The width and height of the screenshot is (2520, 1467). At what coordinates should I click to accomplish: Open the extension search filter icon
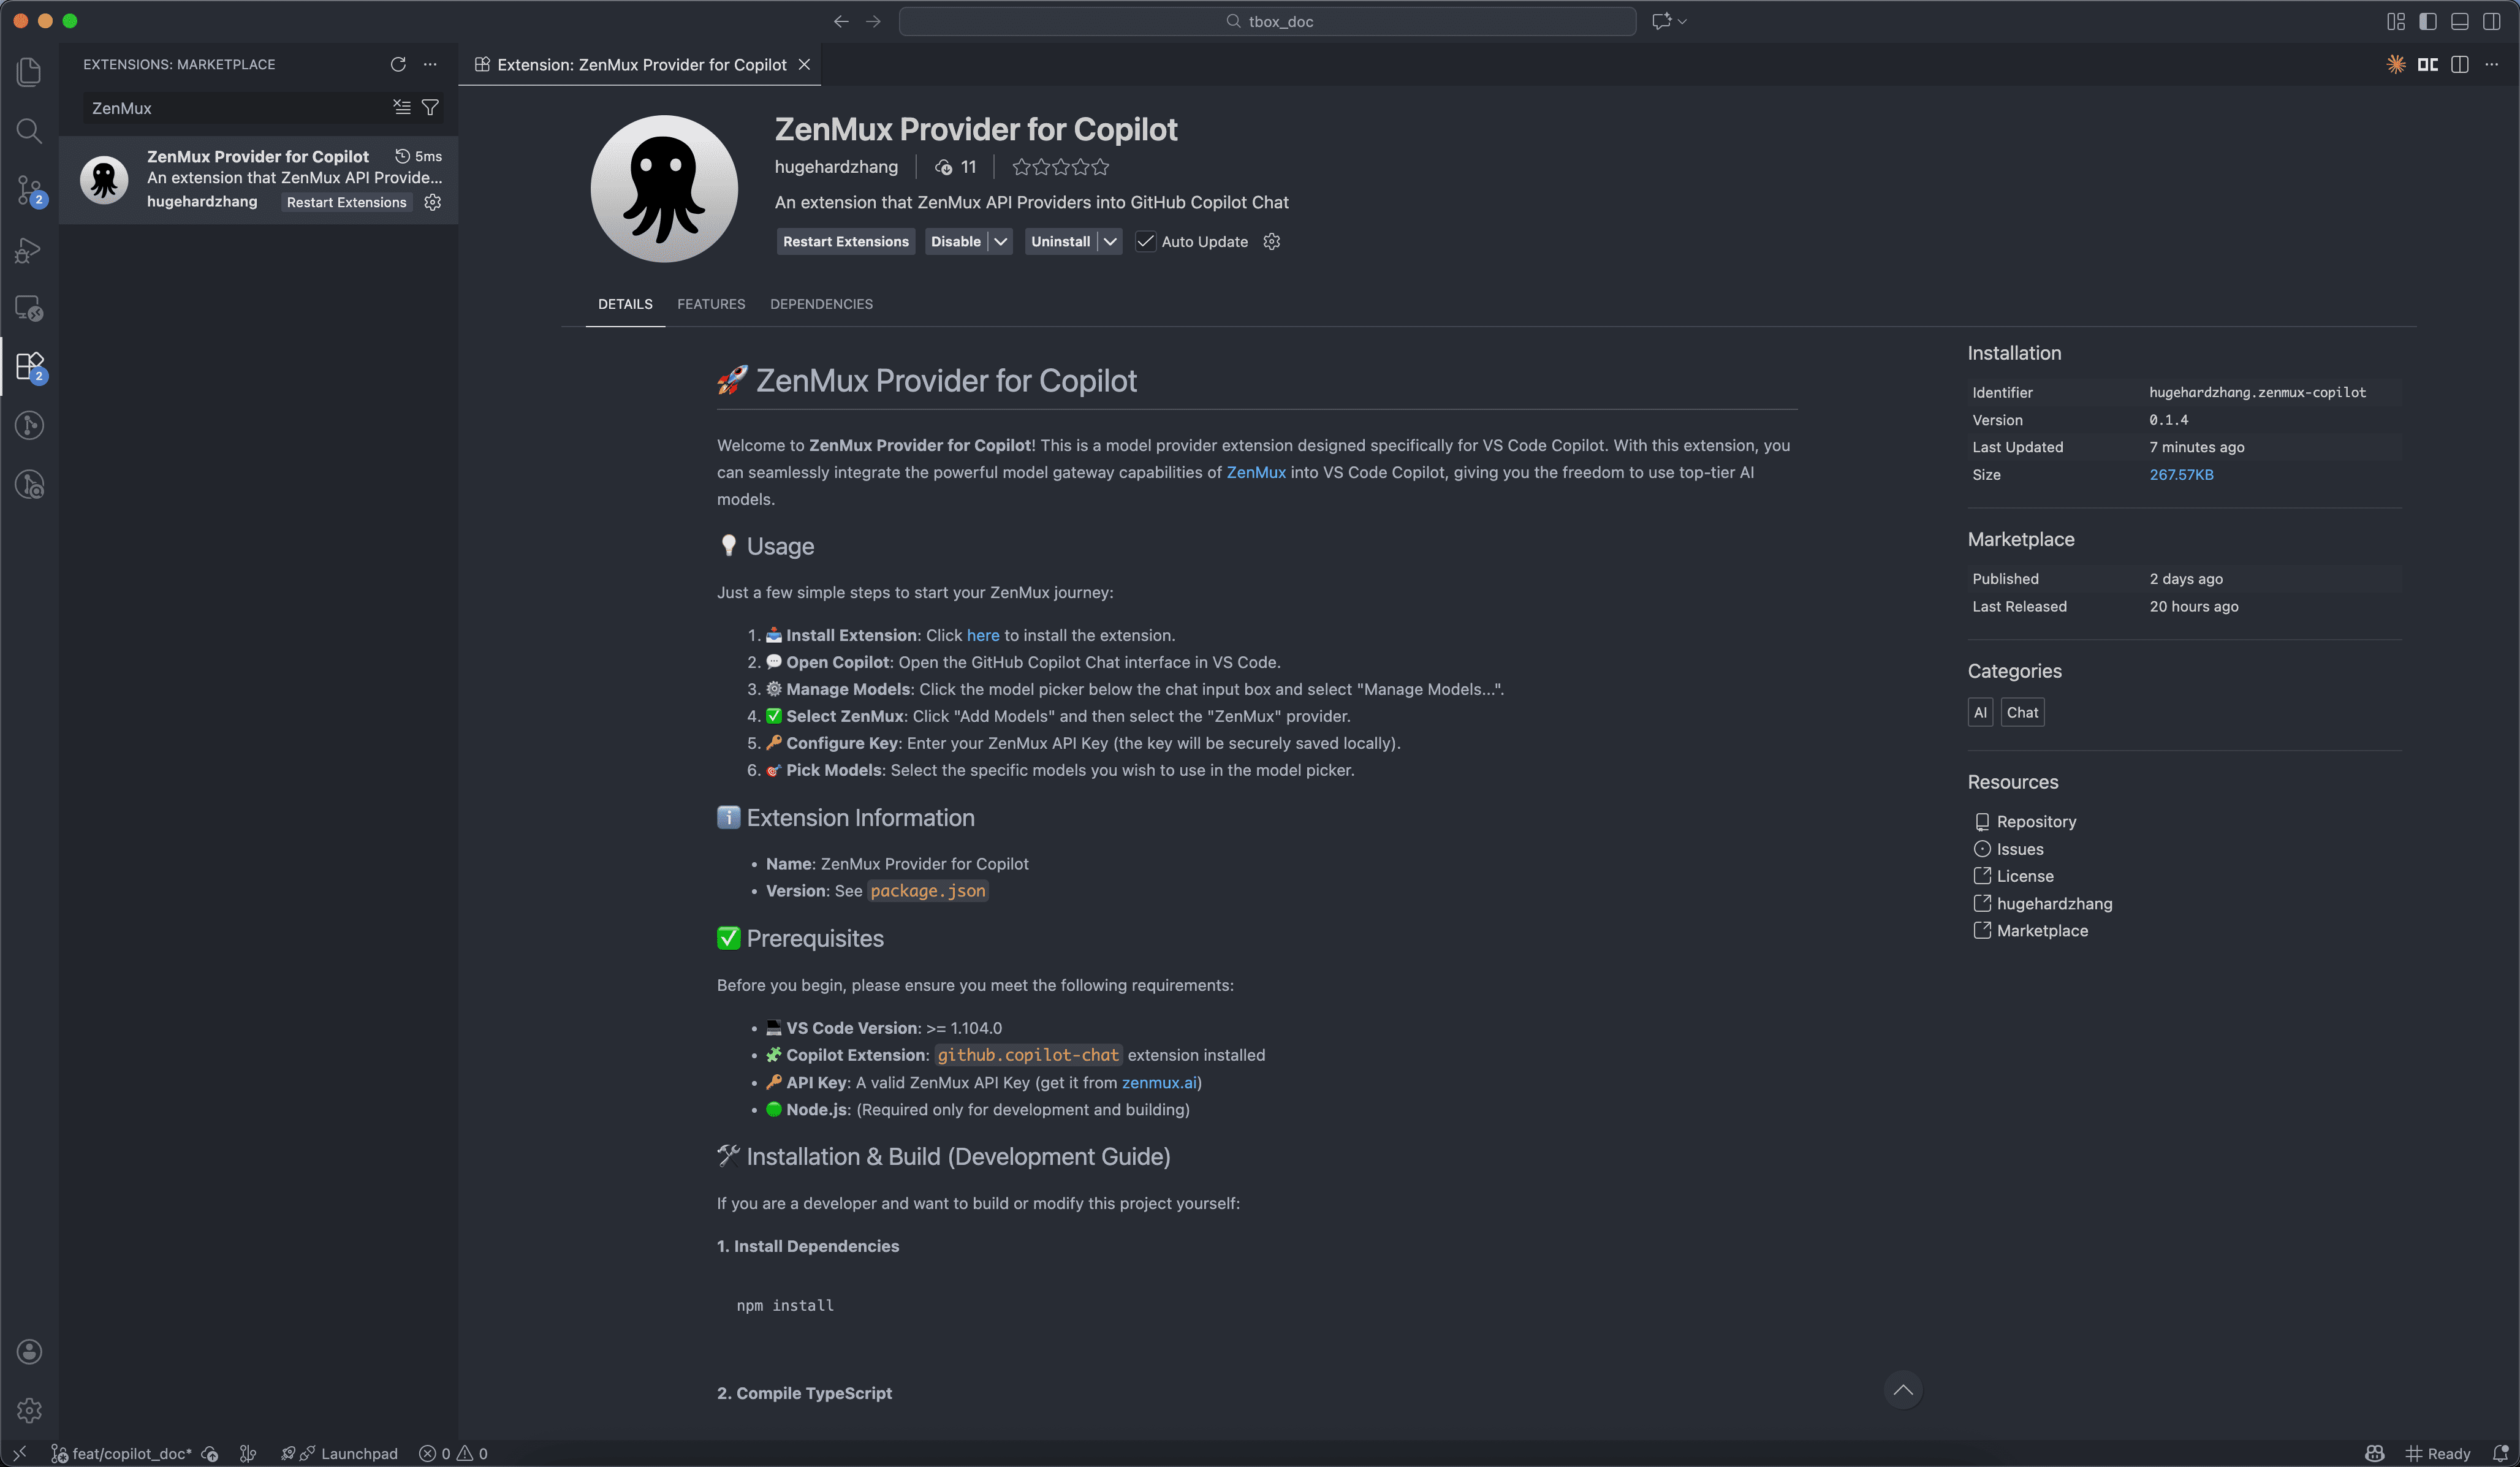430,107
